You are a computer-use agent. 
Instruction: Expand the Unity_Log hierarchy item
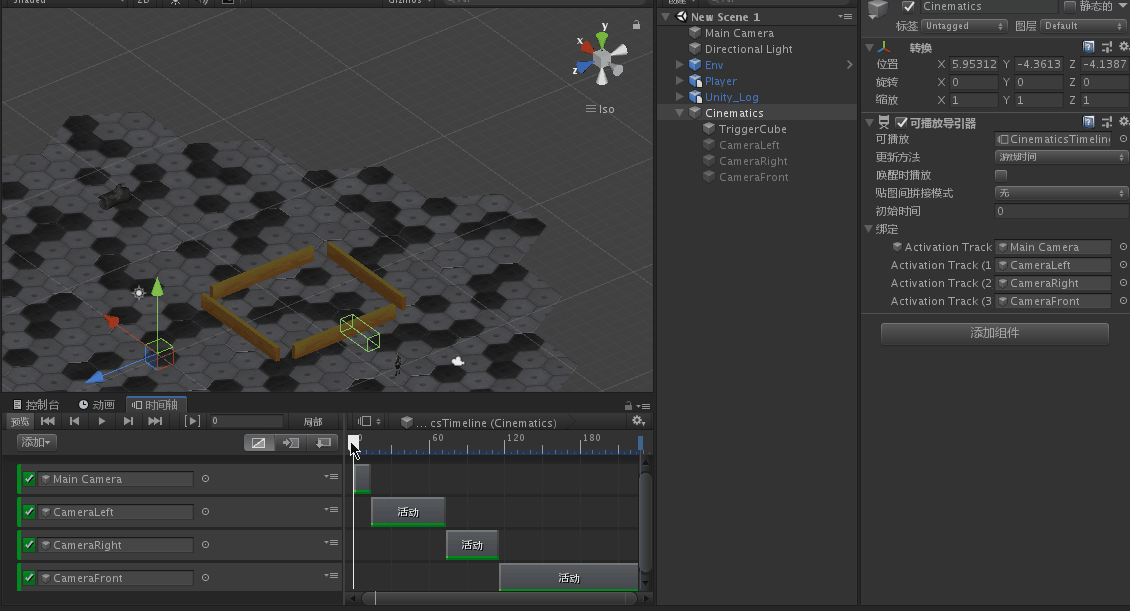(680, 97)
